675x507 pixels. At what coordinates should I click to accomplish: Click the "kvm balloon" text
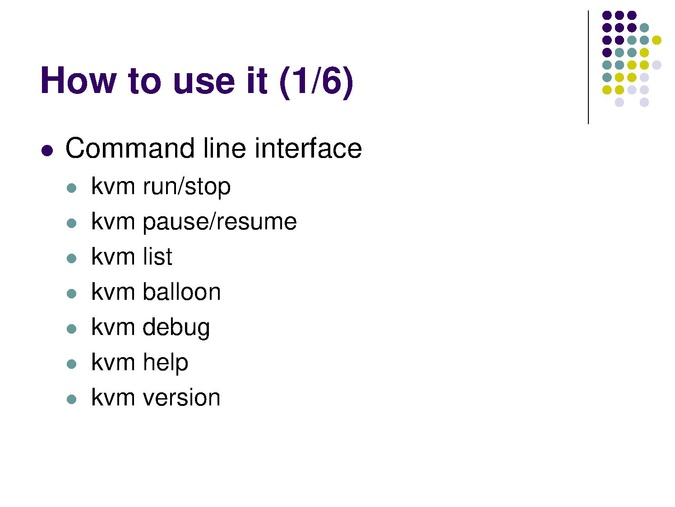(x=155, y=292)
